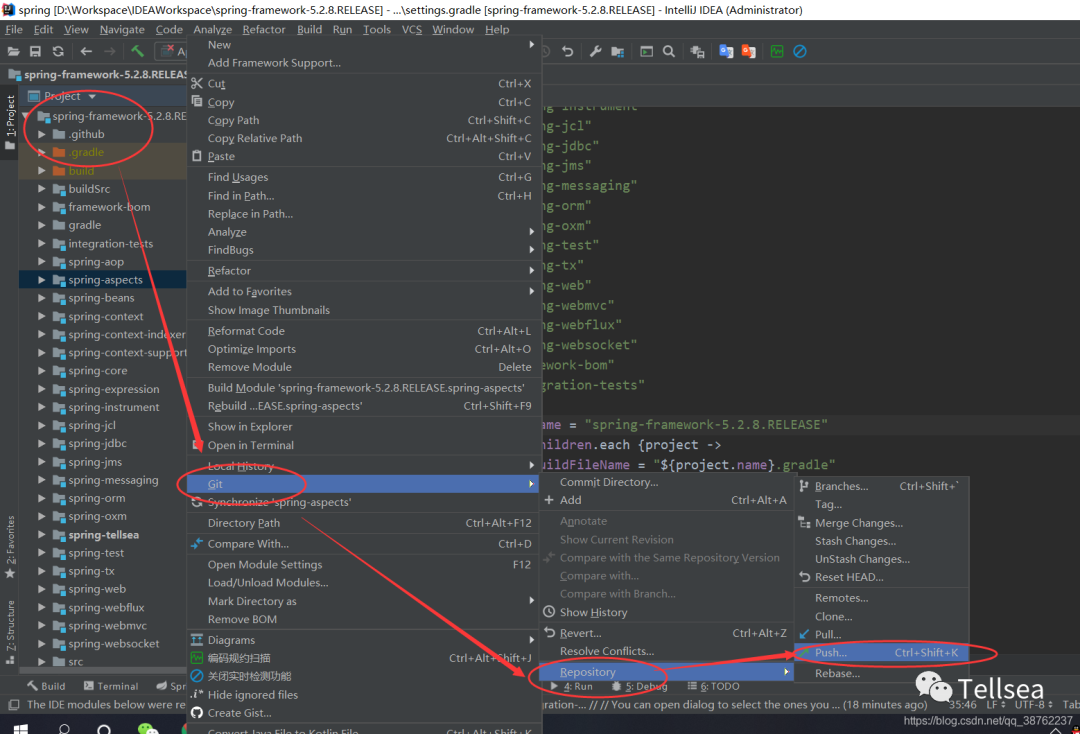Open the Navigate menu
Viewport: 1080px width, 734px height.
122,30
